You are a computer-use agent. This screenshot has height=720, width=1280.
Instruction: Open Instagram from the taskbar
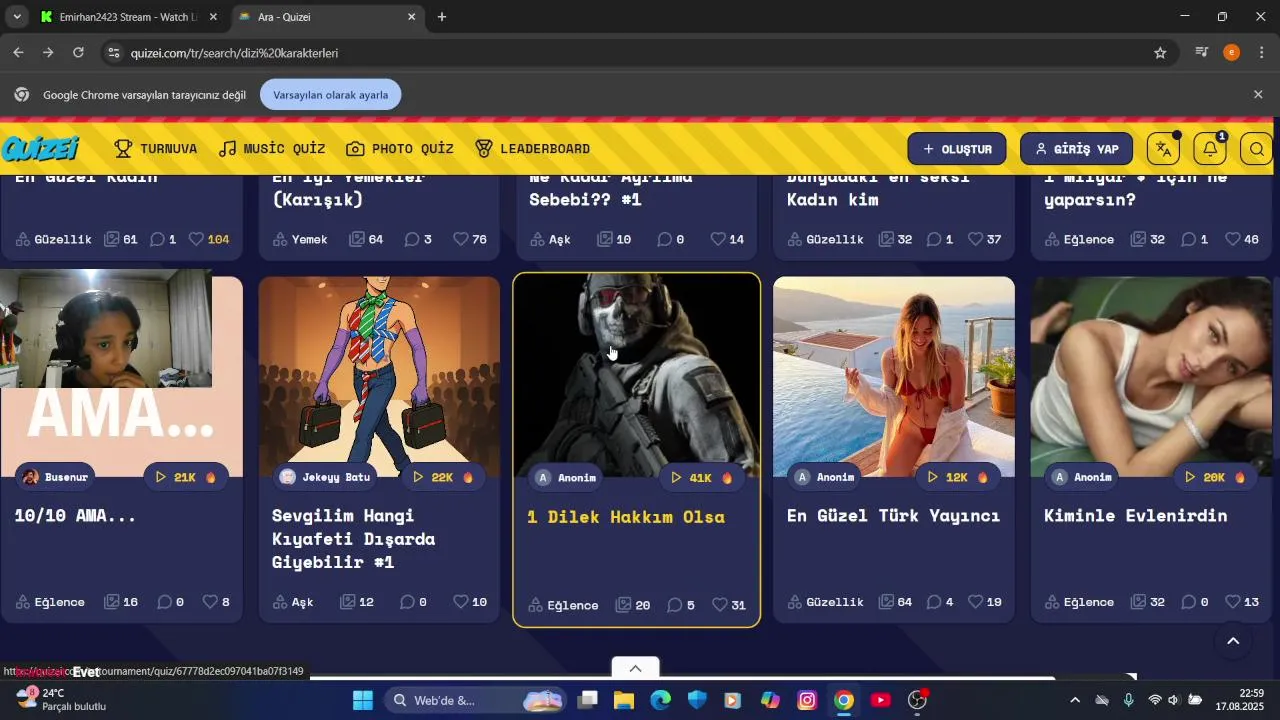[x=807, y=700]
